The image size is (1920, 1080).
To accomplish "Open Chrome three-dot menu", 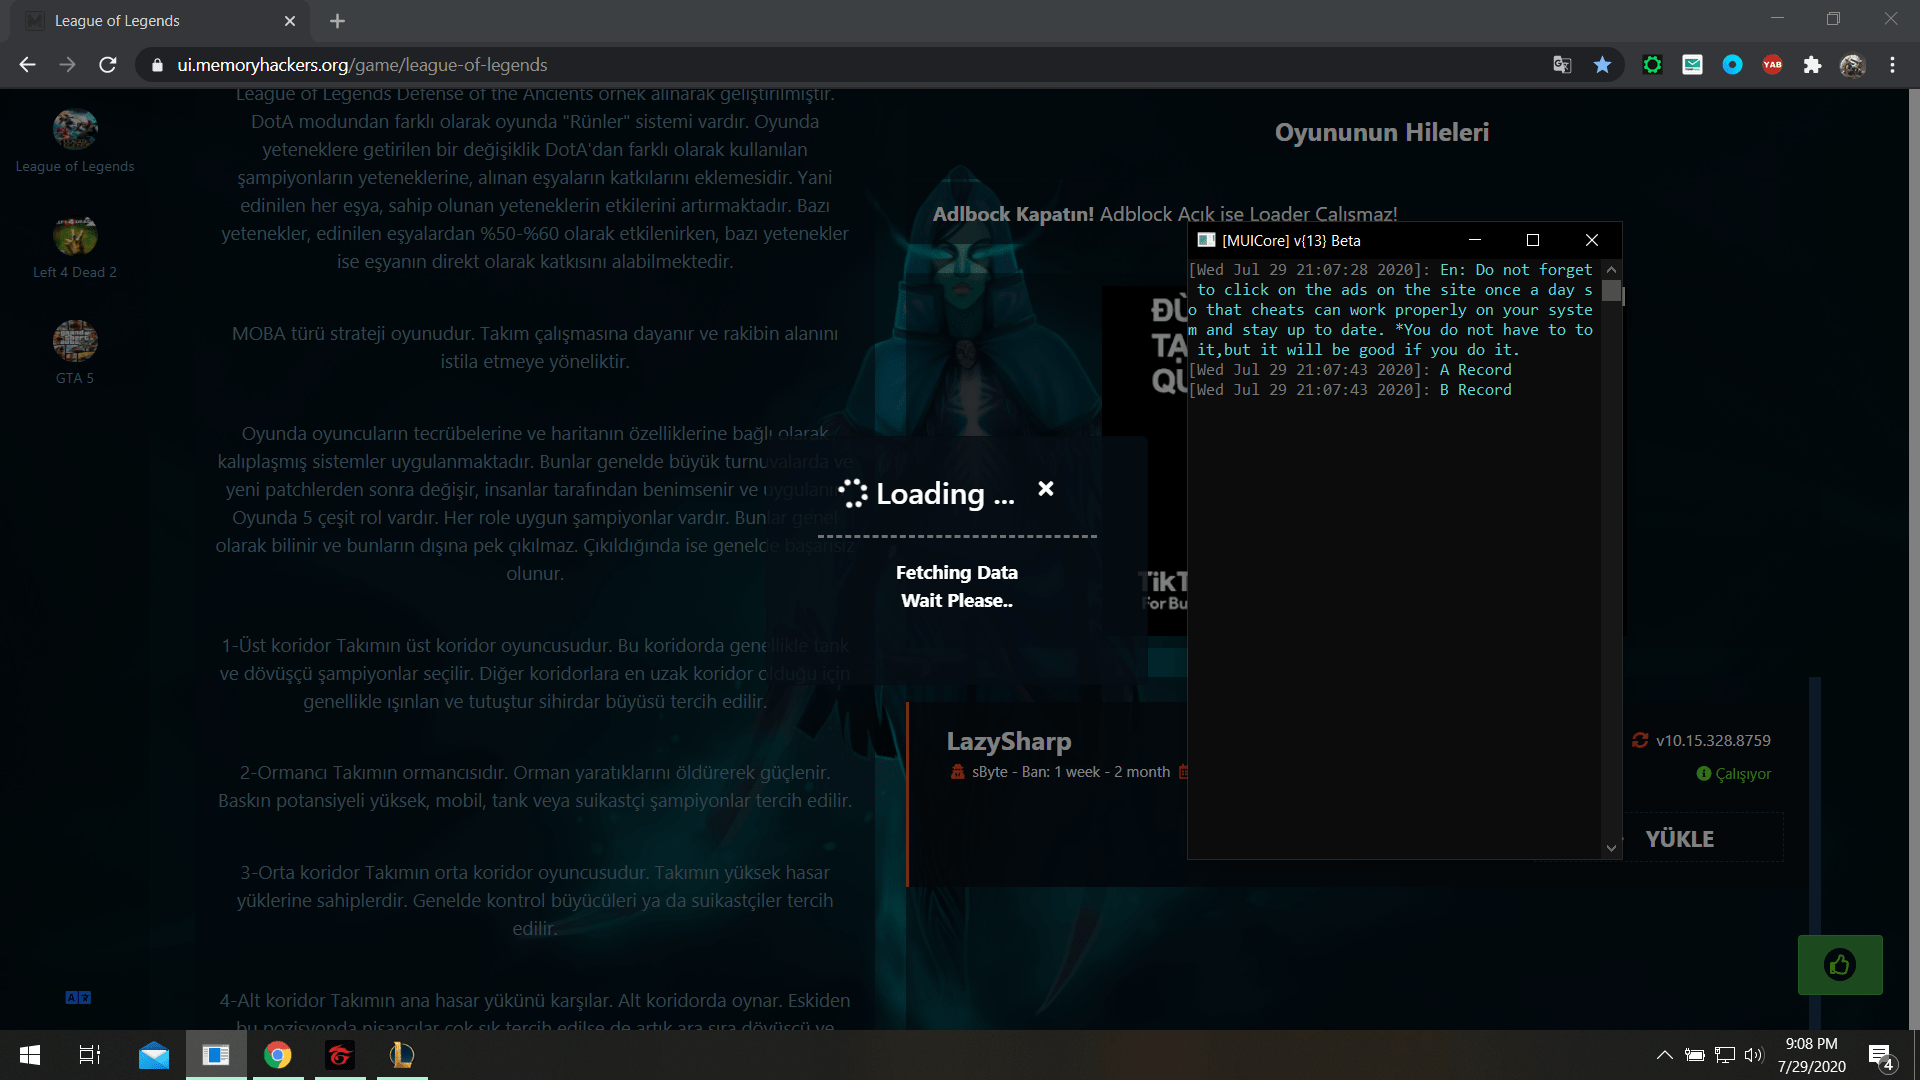I will tap(1892, 65).
